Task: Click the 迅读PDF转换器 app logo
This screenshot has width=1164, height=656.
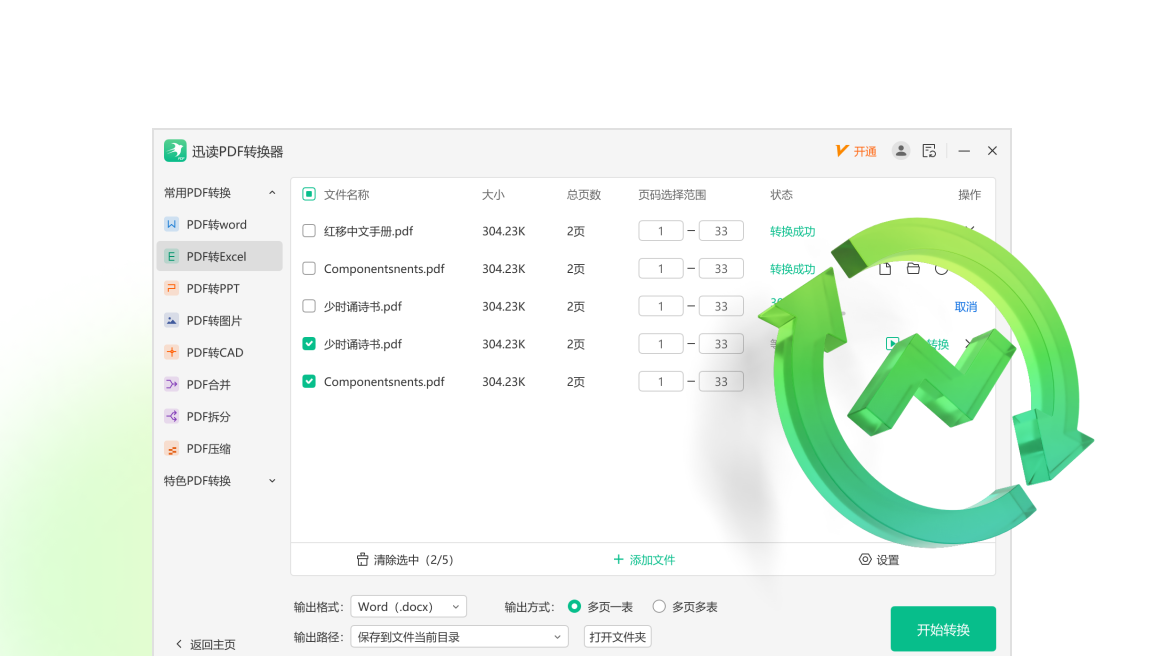Action: click(x=175, y=151)
